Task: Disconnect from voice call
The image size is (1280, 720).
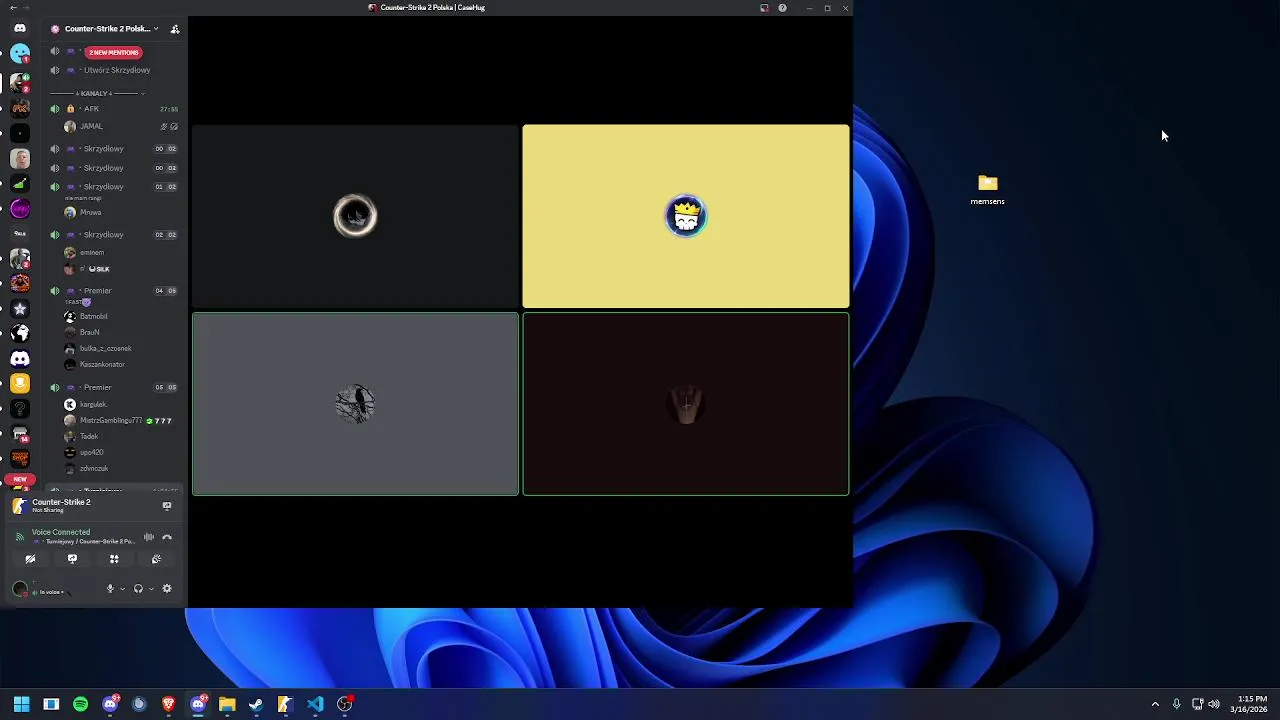Action: [x=167, y=537]
